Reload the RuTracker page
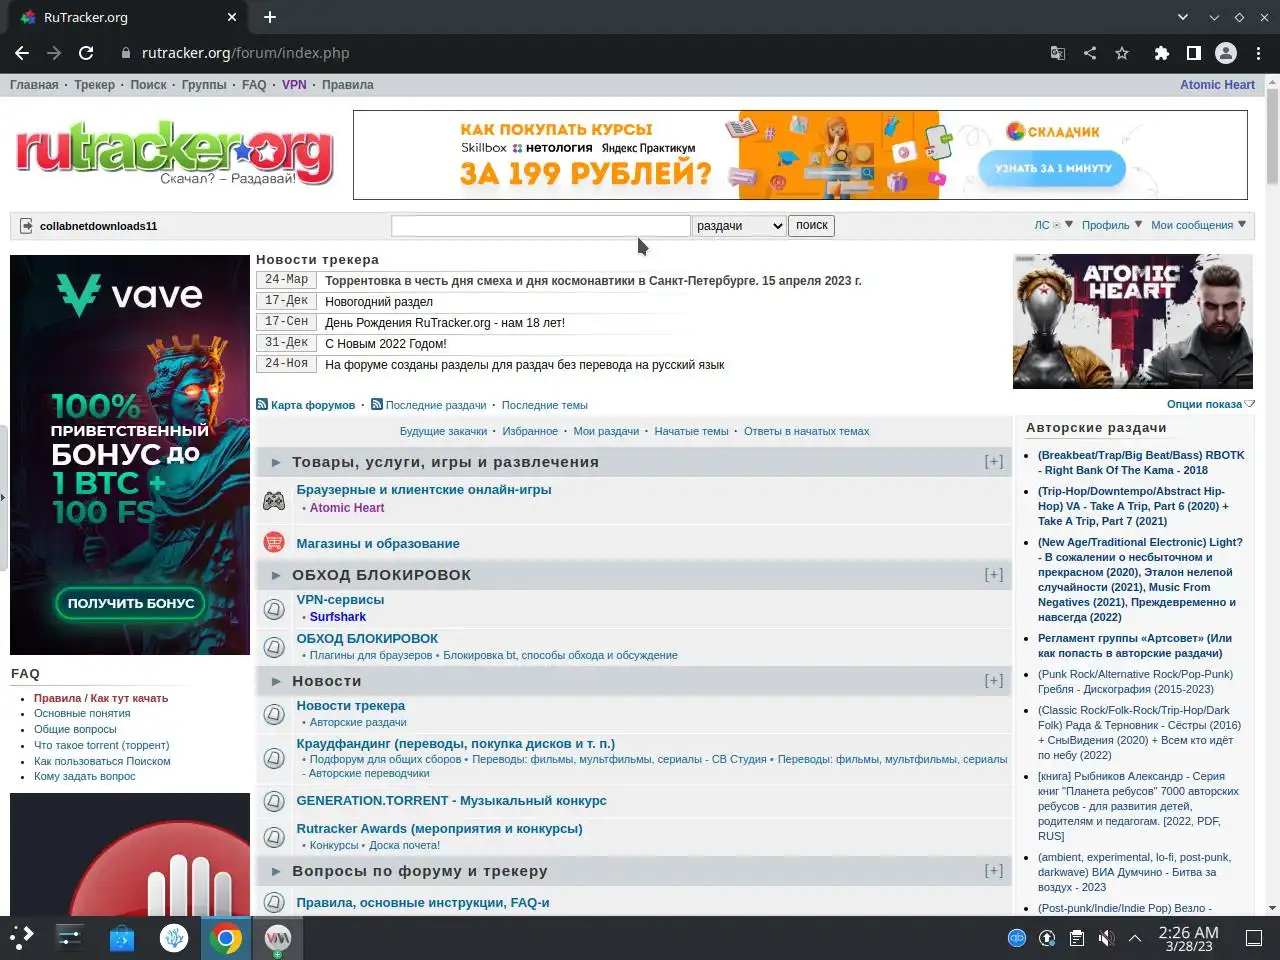The width and height of the screenshot is (1280, 960). point(86,53)
